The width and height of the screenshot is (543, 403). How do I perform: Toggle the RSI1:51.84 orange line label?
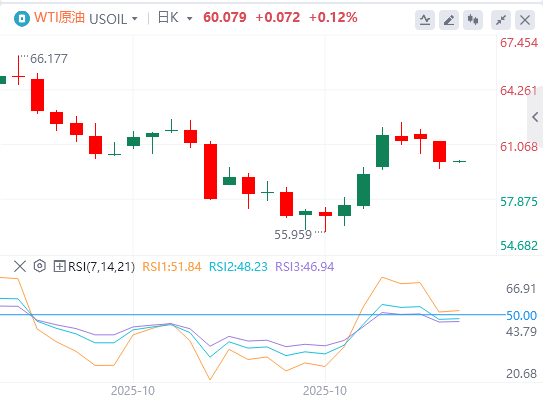tap(172, 267)
